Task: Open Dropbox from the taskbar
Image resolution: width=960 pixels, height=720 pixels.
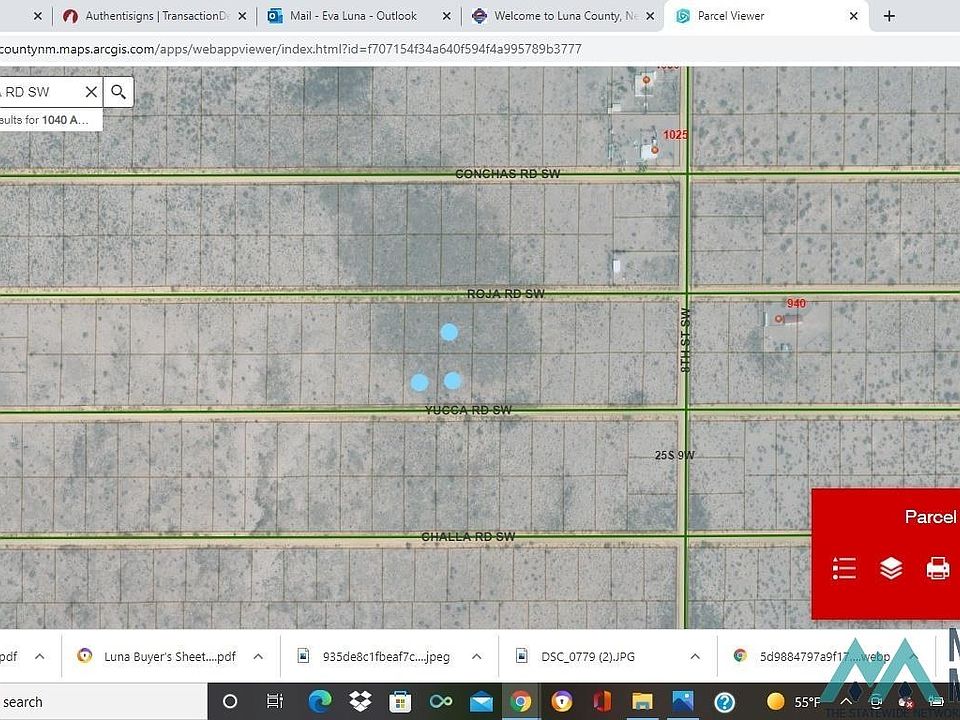Action: [360, 701]
